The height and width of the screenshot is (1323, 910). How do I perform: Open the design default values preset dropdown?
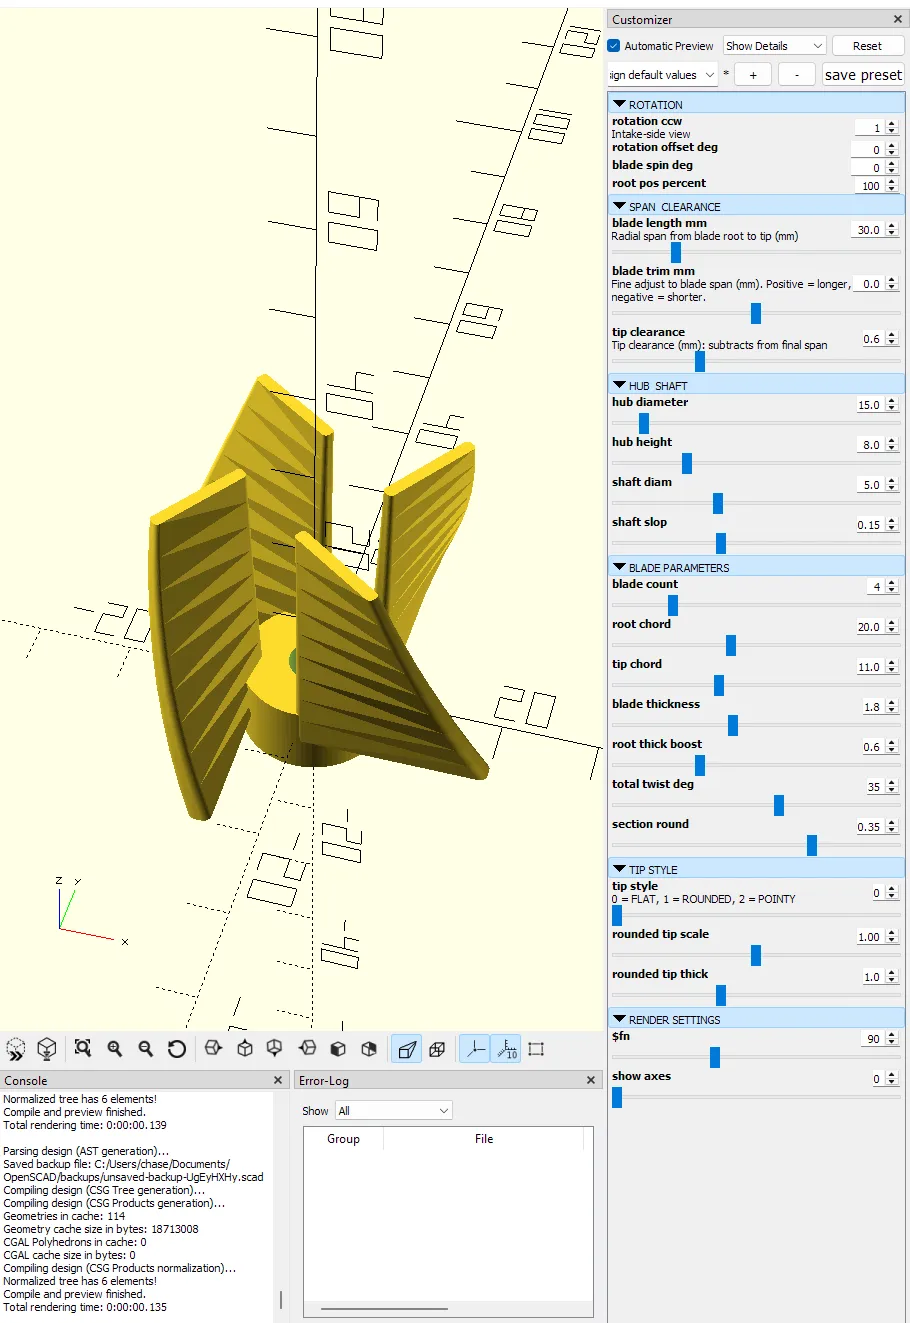click(x=663, y=75)
